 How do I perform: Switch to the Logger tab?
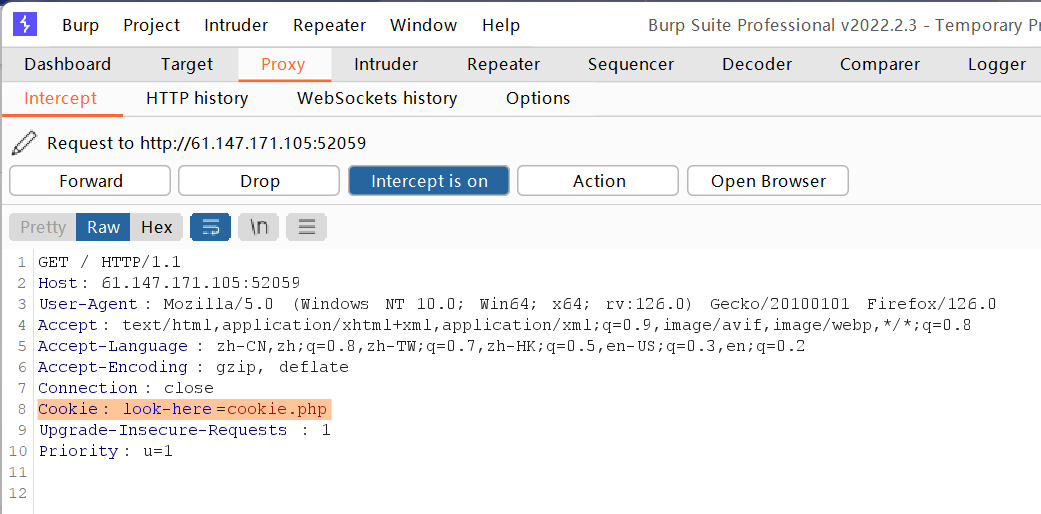997,64
